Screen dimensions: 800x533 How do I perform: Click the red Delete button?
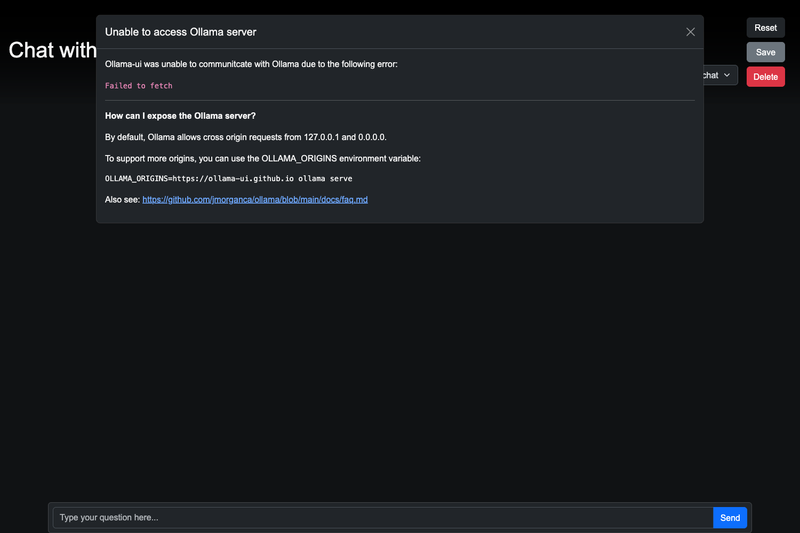[765, 77]
